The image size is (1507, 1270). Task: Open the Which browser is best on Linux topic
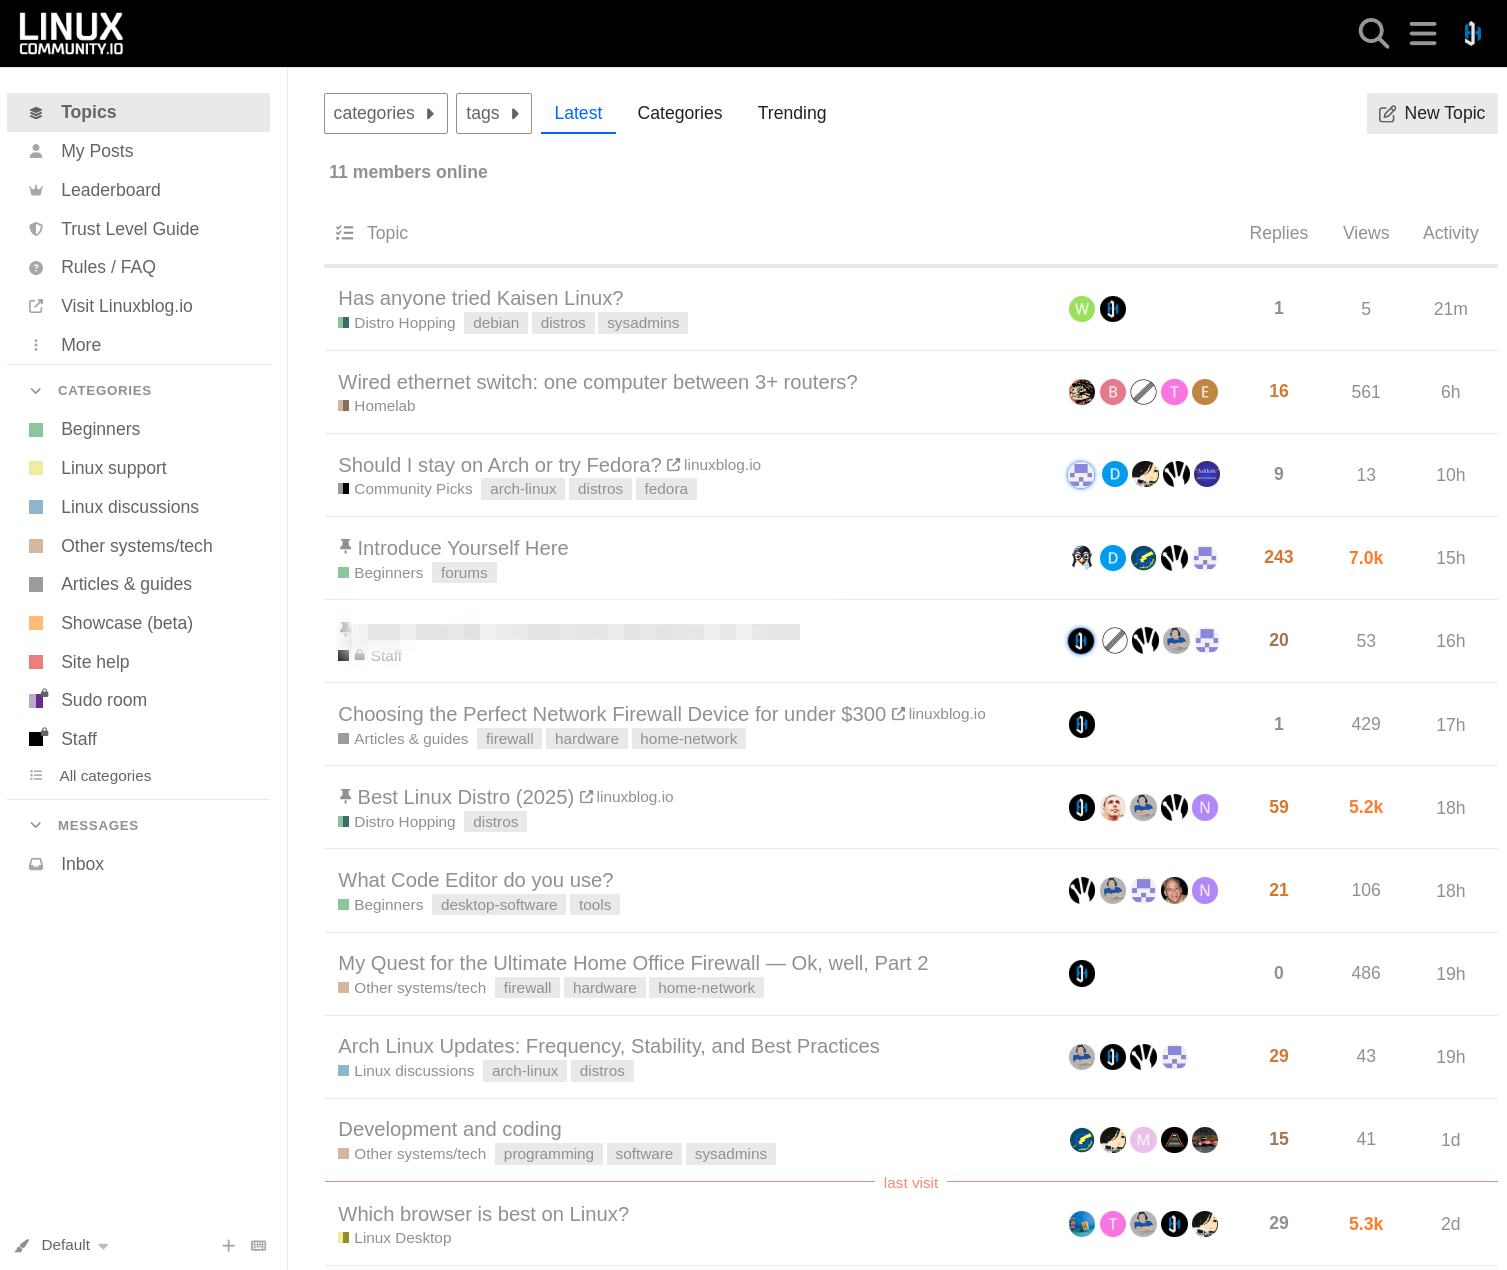[x=483, y=1214]
